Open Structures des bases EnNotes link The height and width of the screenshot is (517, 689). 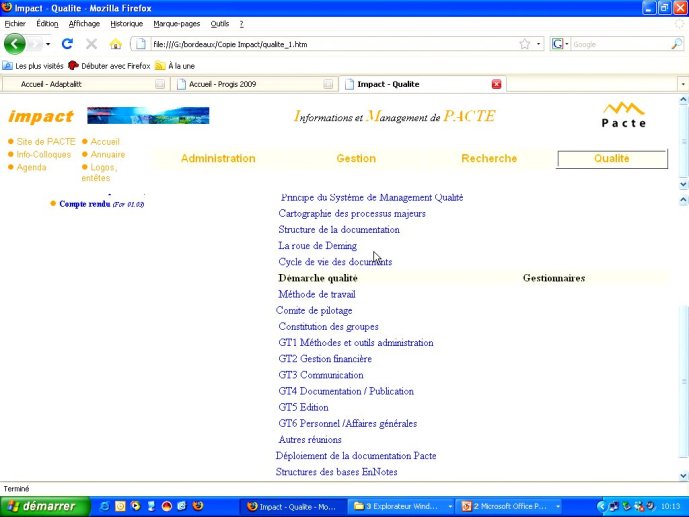tap(337, 472)
